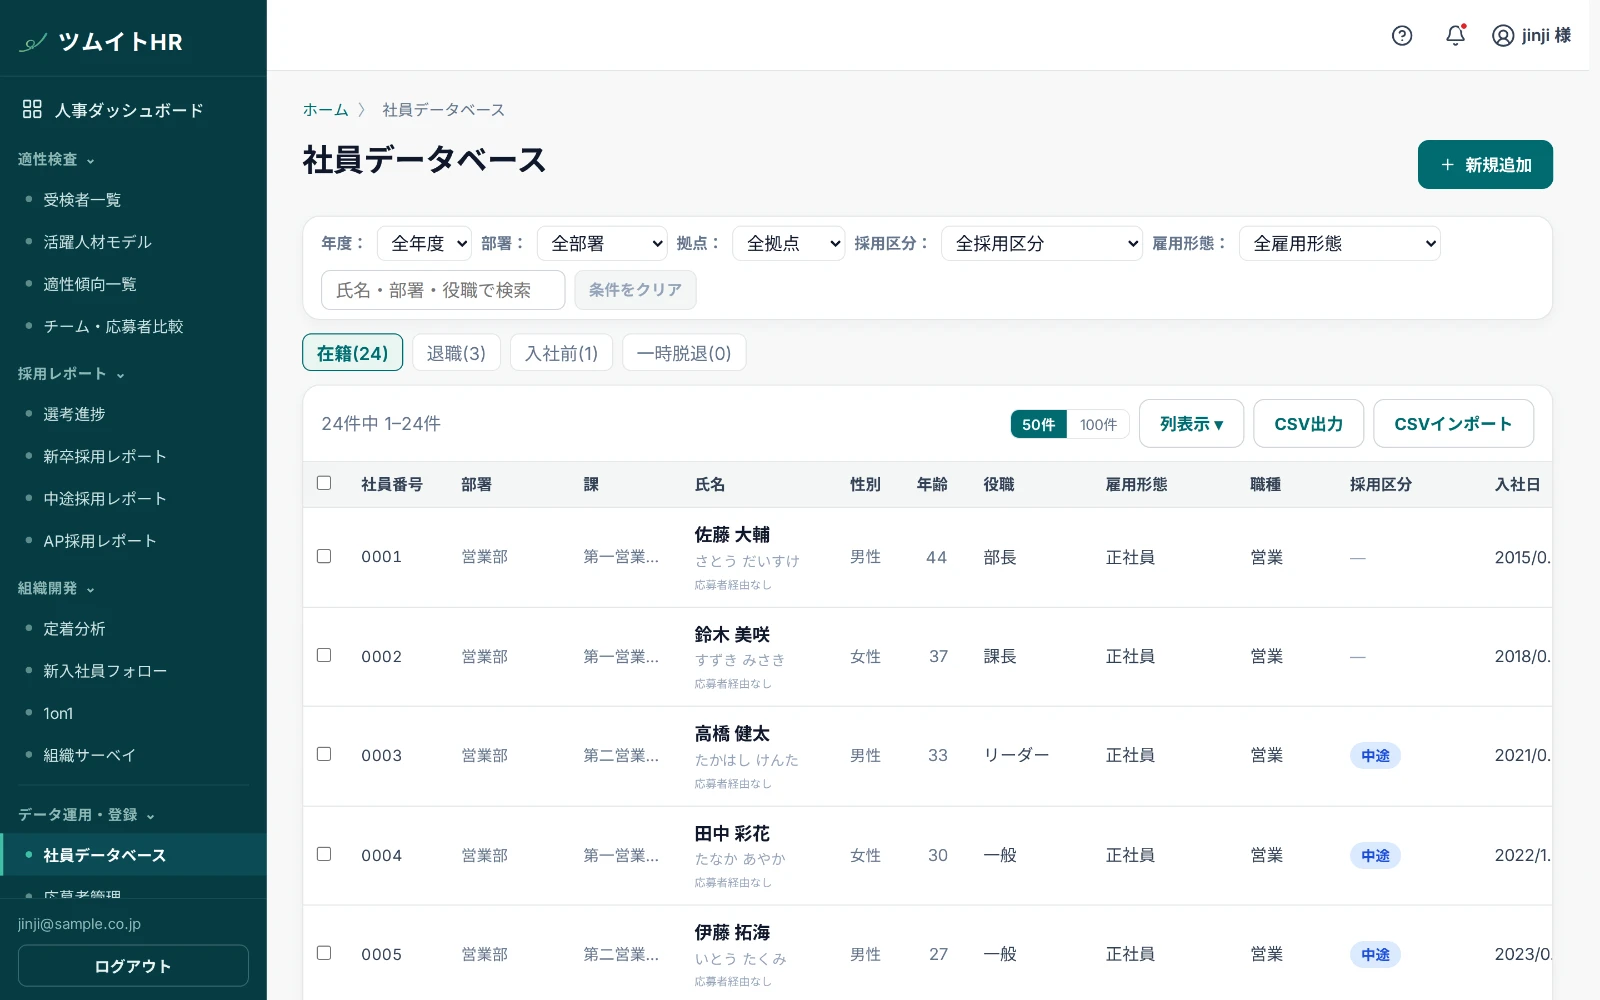The image size is (1600, 1000).
Task: Switch to the 在籍(24) tab
Action: (352, 353)
